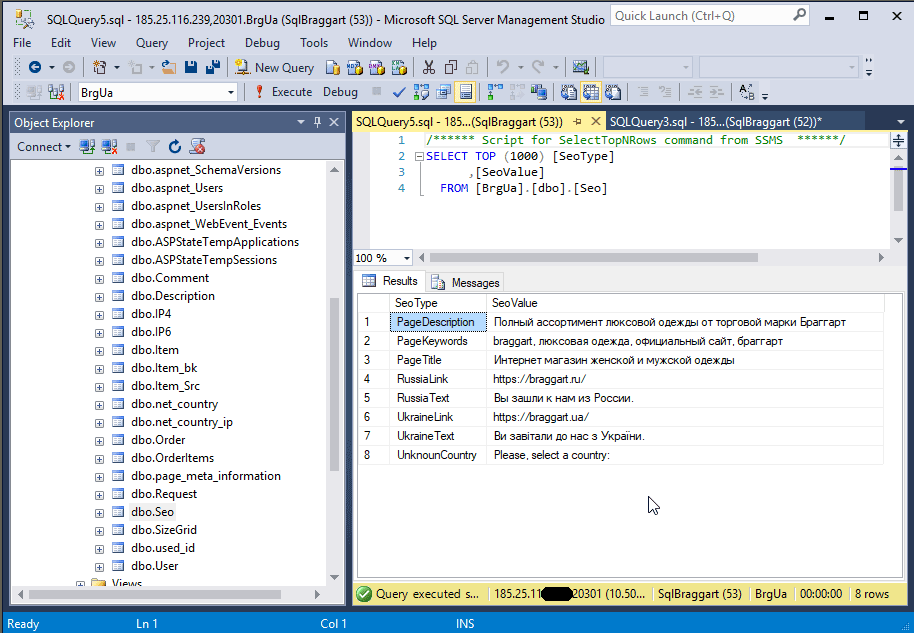Toggle the Object Explorer auto-hide pin
Image resolution: width=914 pixels, height=633 pixels.
[318, 122]
